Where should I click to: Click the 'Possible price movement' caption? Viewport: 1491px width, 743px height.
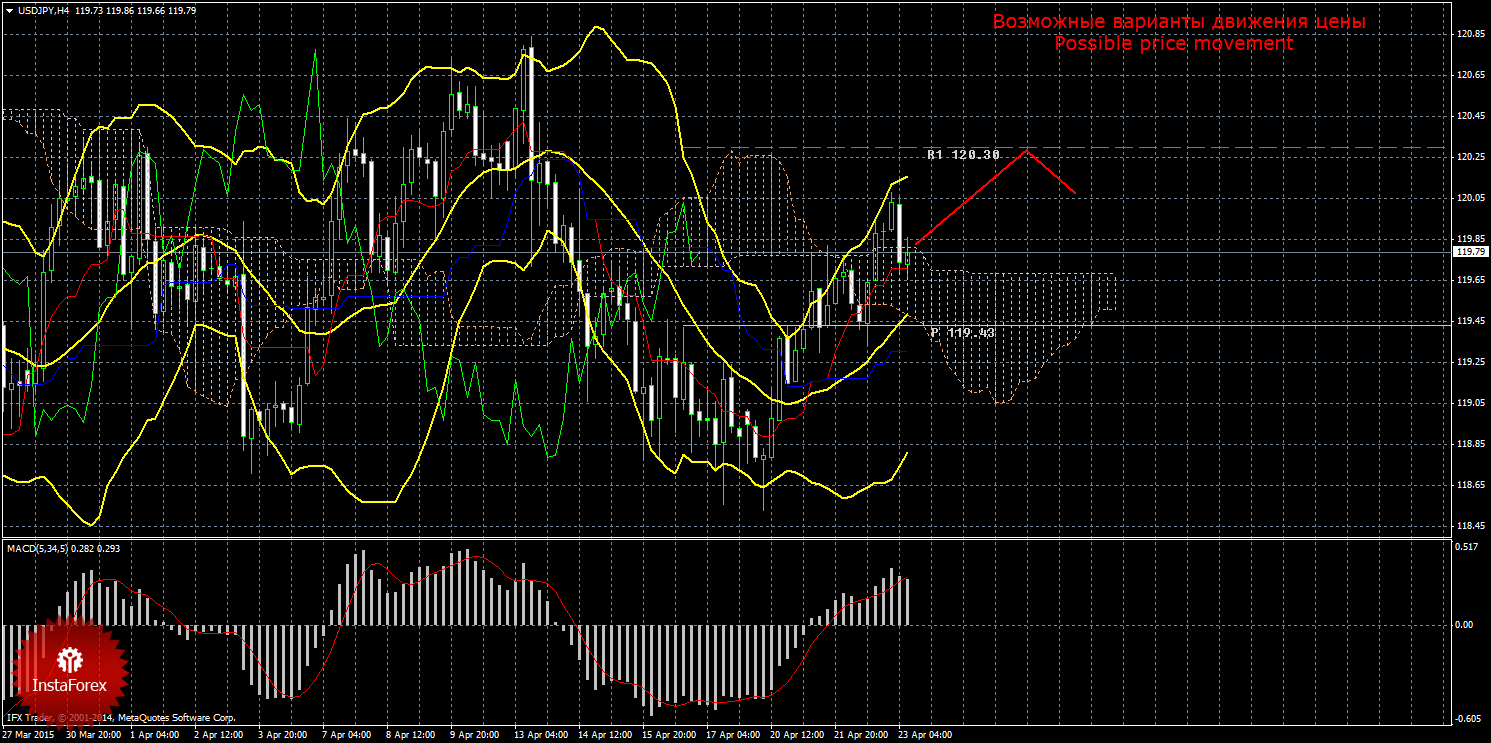pos(1173,44)
